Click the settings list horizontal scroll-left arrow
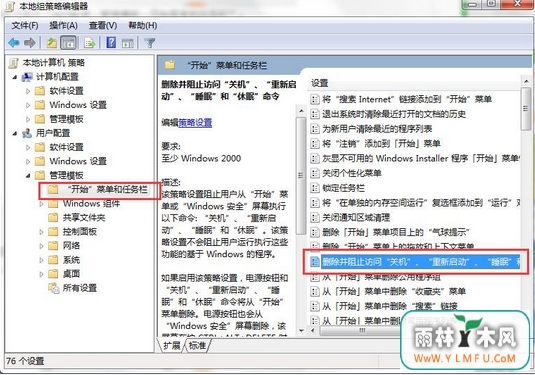The width and height of the screenshot is (535, 375). pos(313,330)
